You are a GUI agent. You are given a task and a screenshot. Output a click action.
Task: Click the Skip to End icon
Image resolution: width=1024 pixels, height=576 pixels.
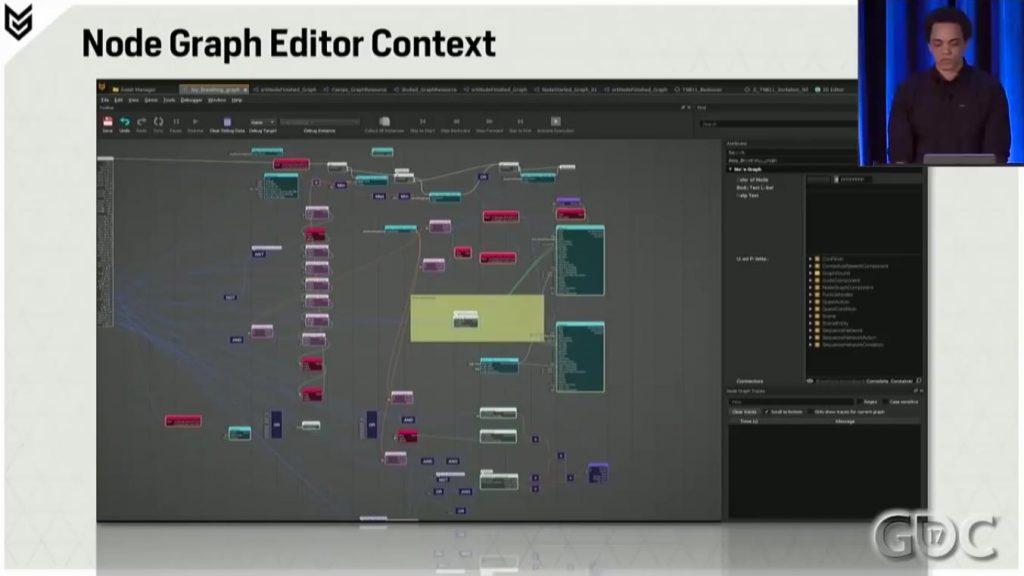520,121
